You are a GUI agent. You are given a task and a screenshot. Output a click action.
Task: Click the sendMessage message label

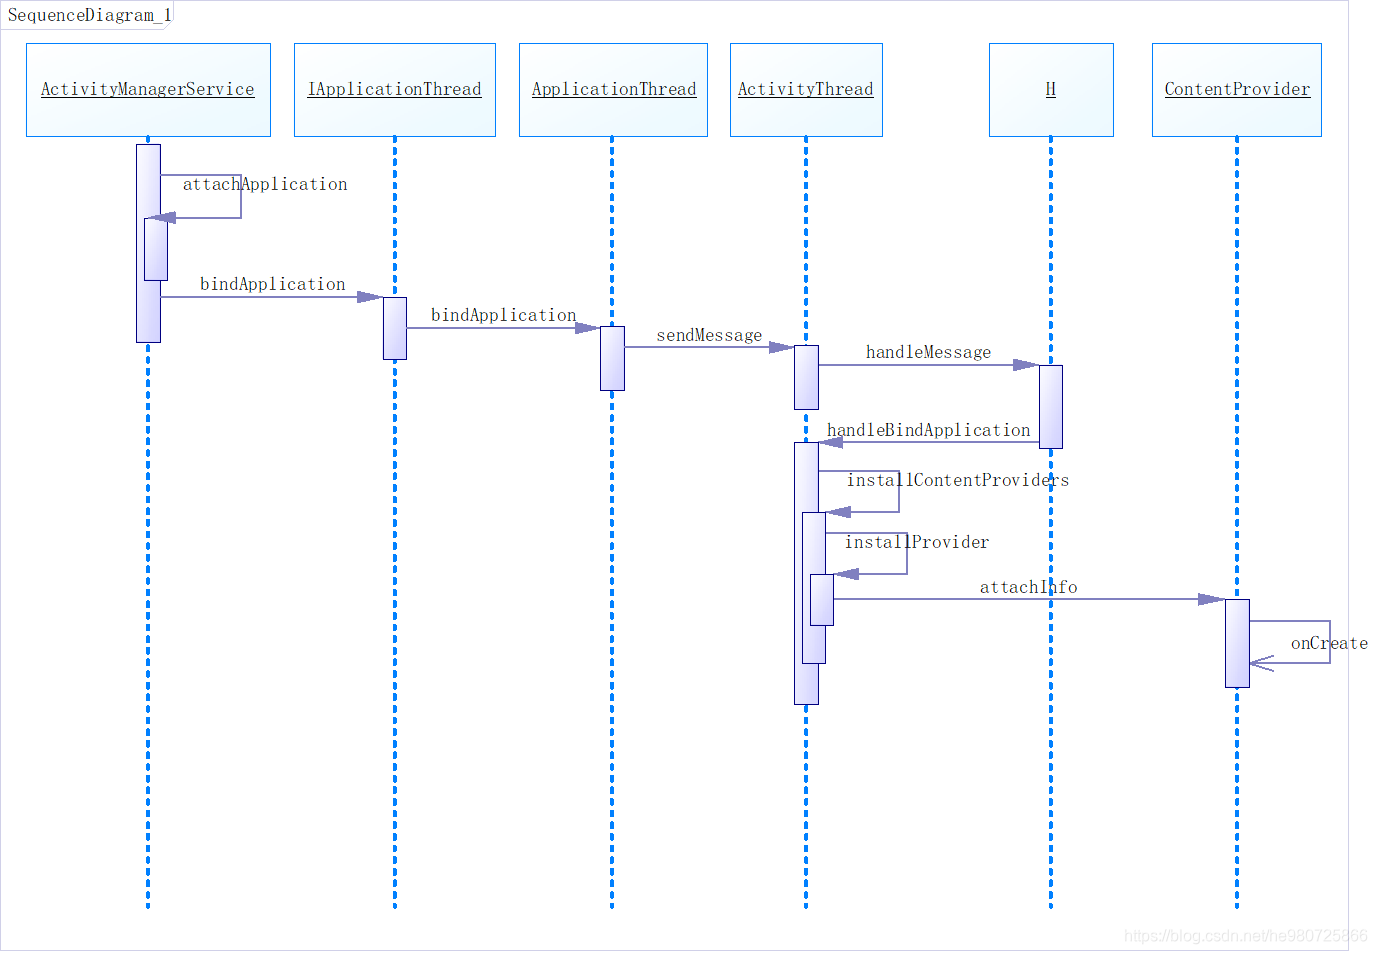pos(709,335)
